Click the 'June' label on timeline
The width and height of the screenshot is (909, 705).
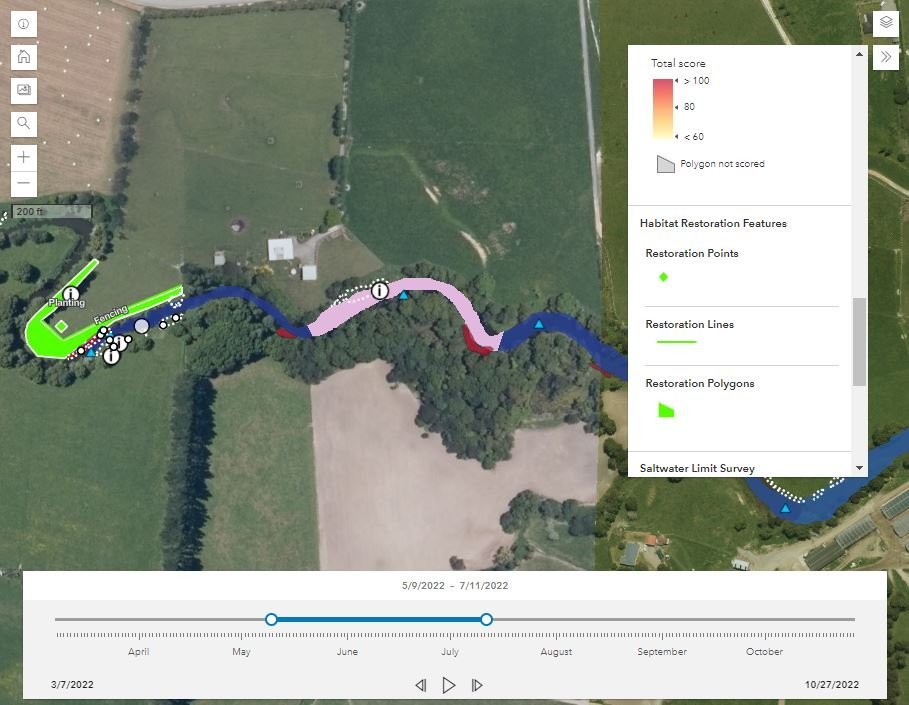(347, 652)
